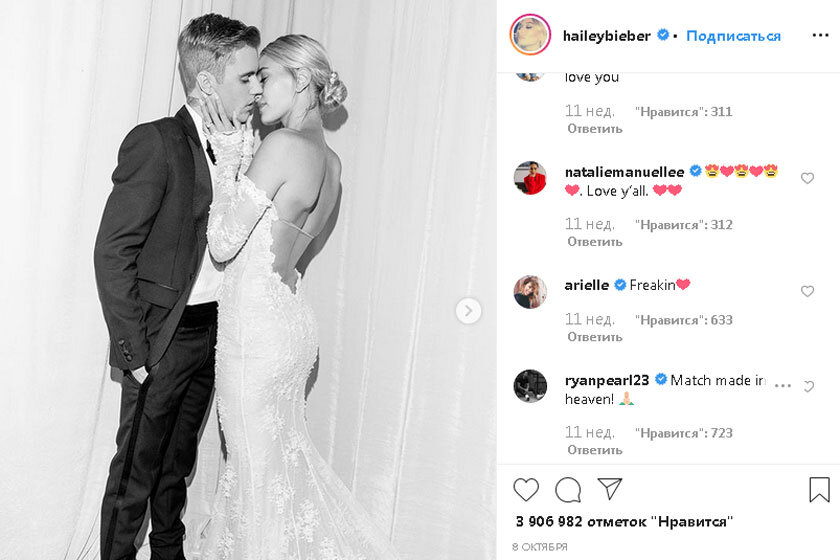
Task: Open options dots on ryanpearl23 comment
Action: coord(783,385)
